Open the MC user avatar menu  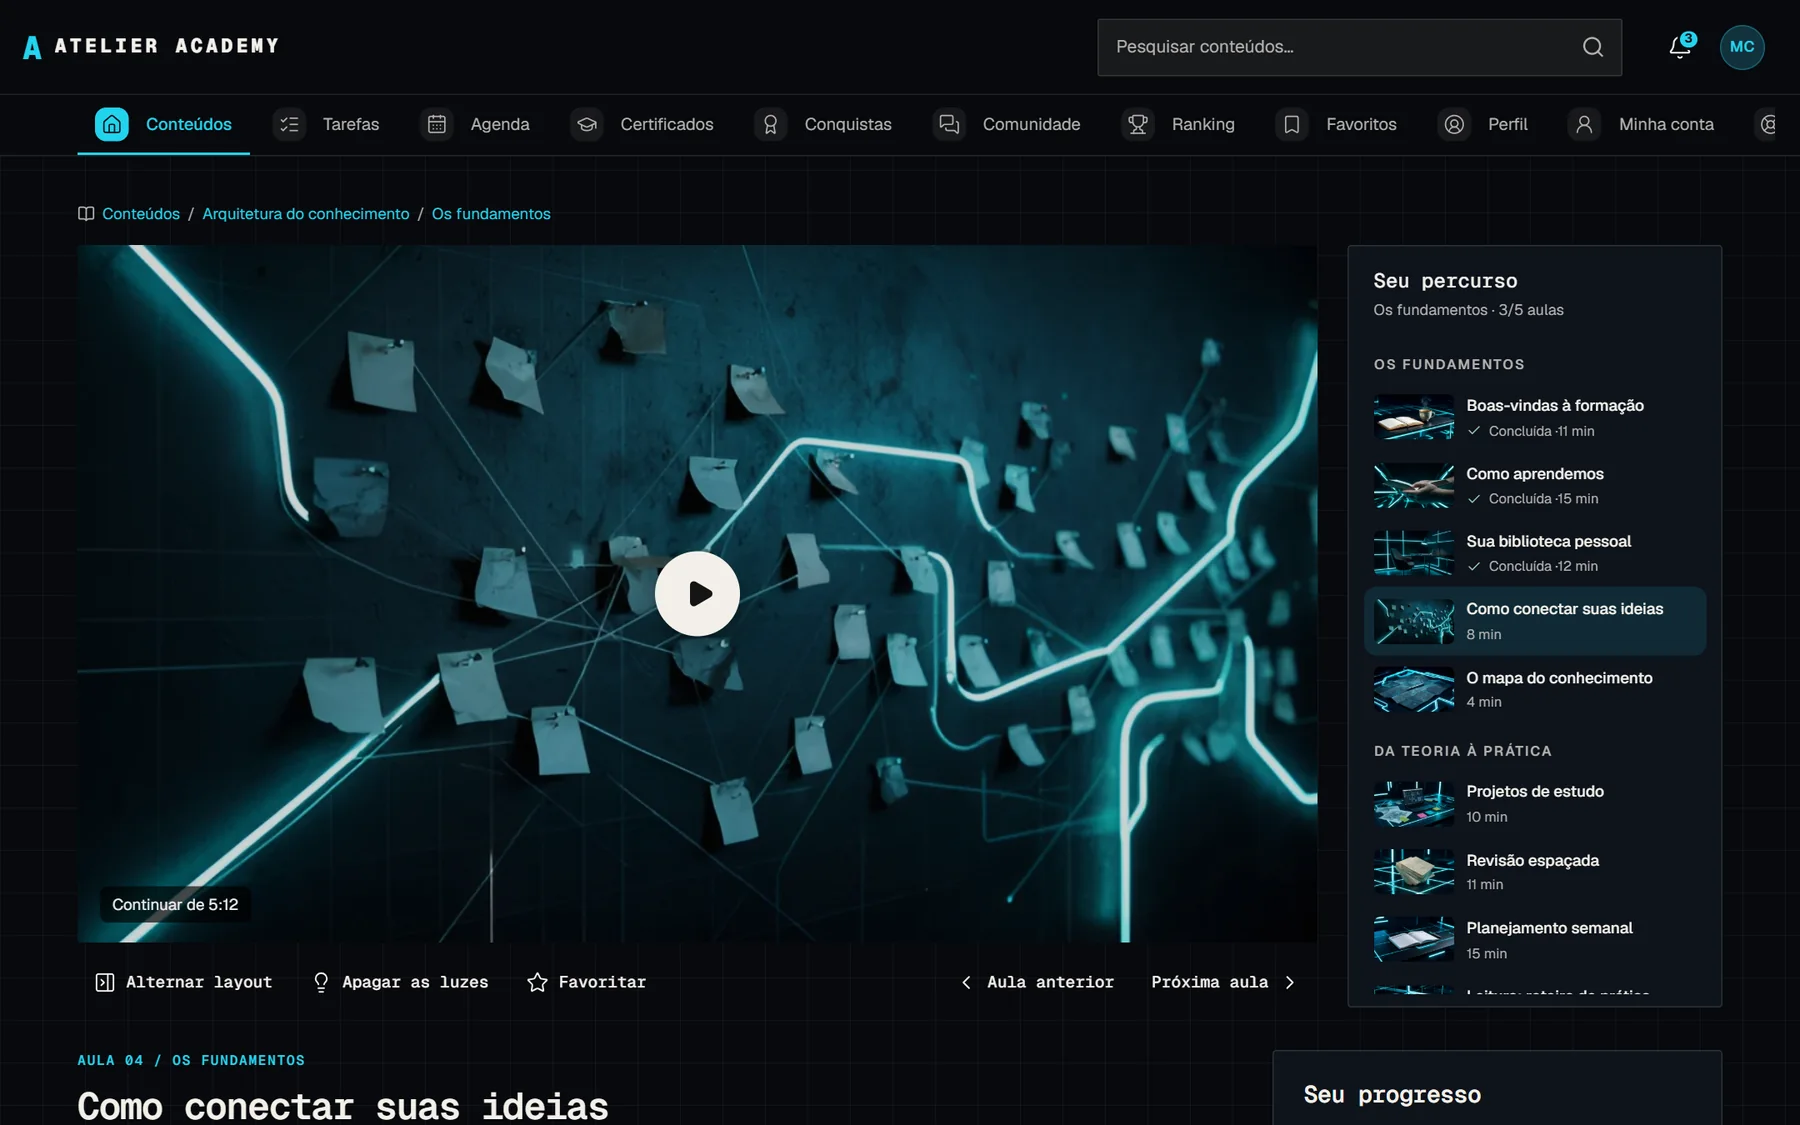tap(1742, 47)
